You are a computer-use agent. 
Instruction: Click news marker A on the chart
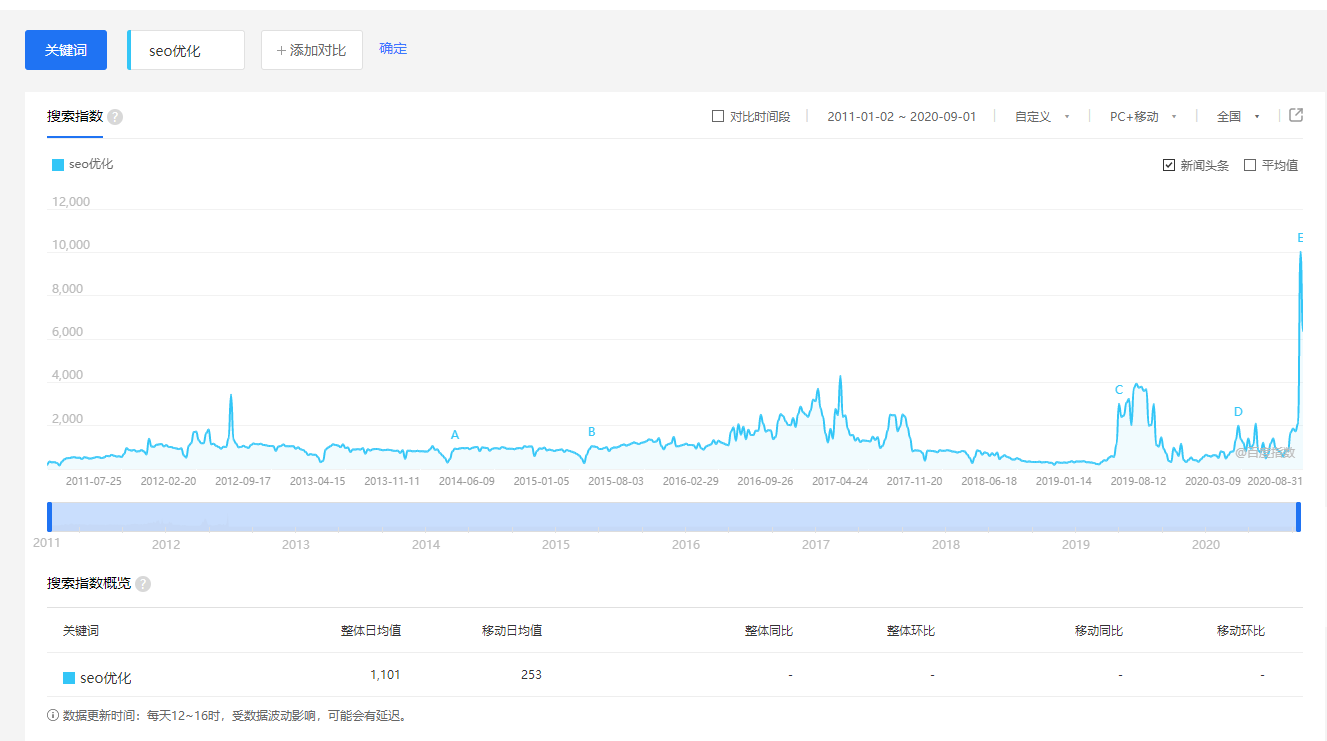point(455,435)
